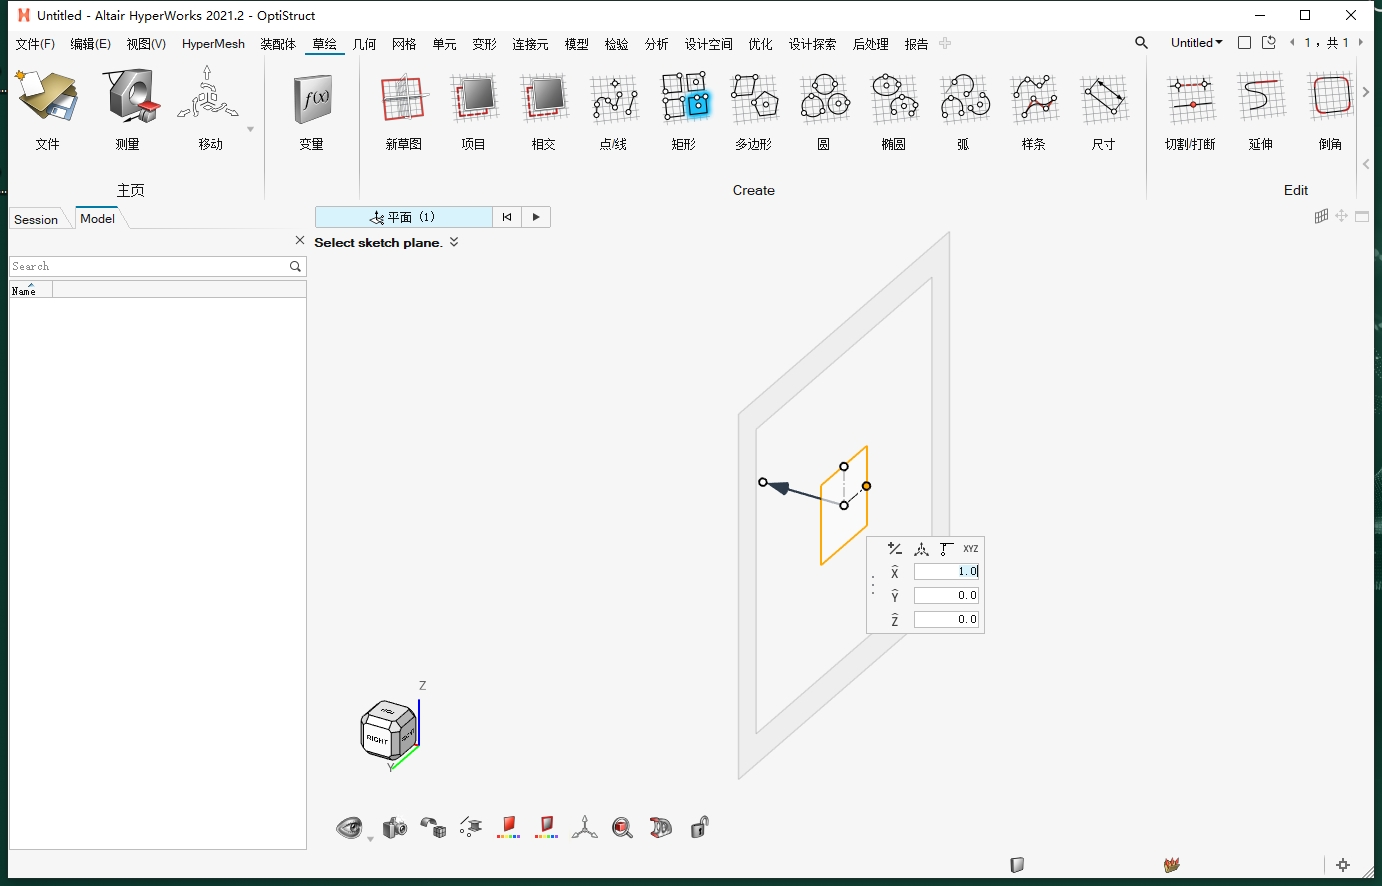Select the 倒角 (Fillet) edit tool
1382x886 pixels.
(x=1331, y=112)
